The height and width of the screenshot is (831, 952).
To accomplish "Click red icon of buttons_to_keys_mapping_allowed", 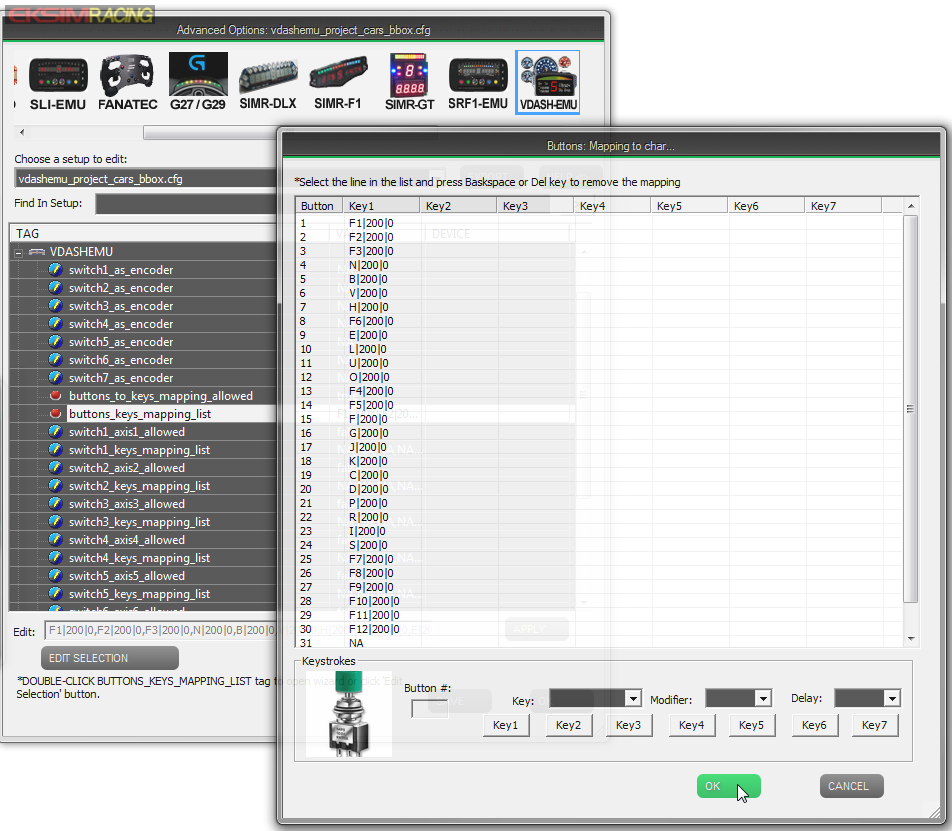I will point(55,396).
